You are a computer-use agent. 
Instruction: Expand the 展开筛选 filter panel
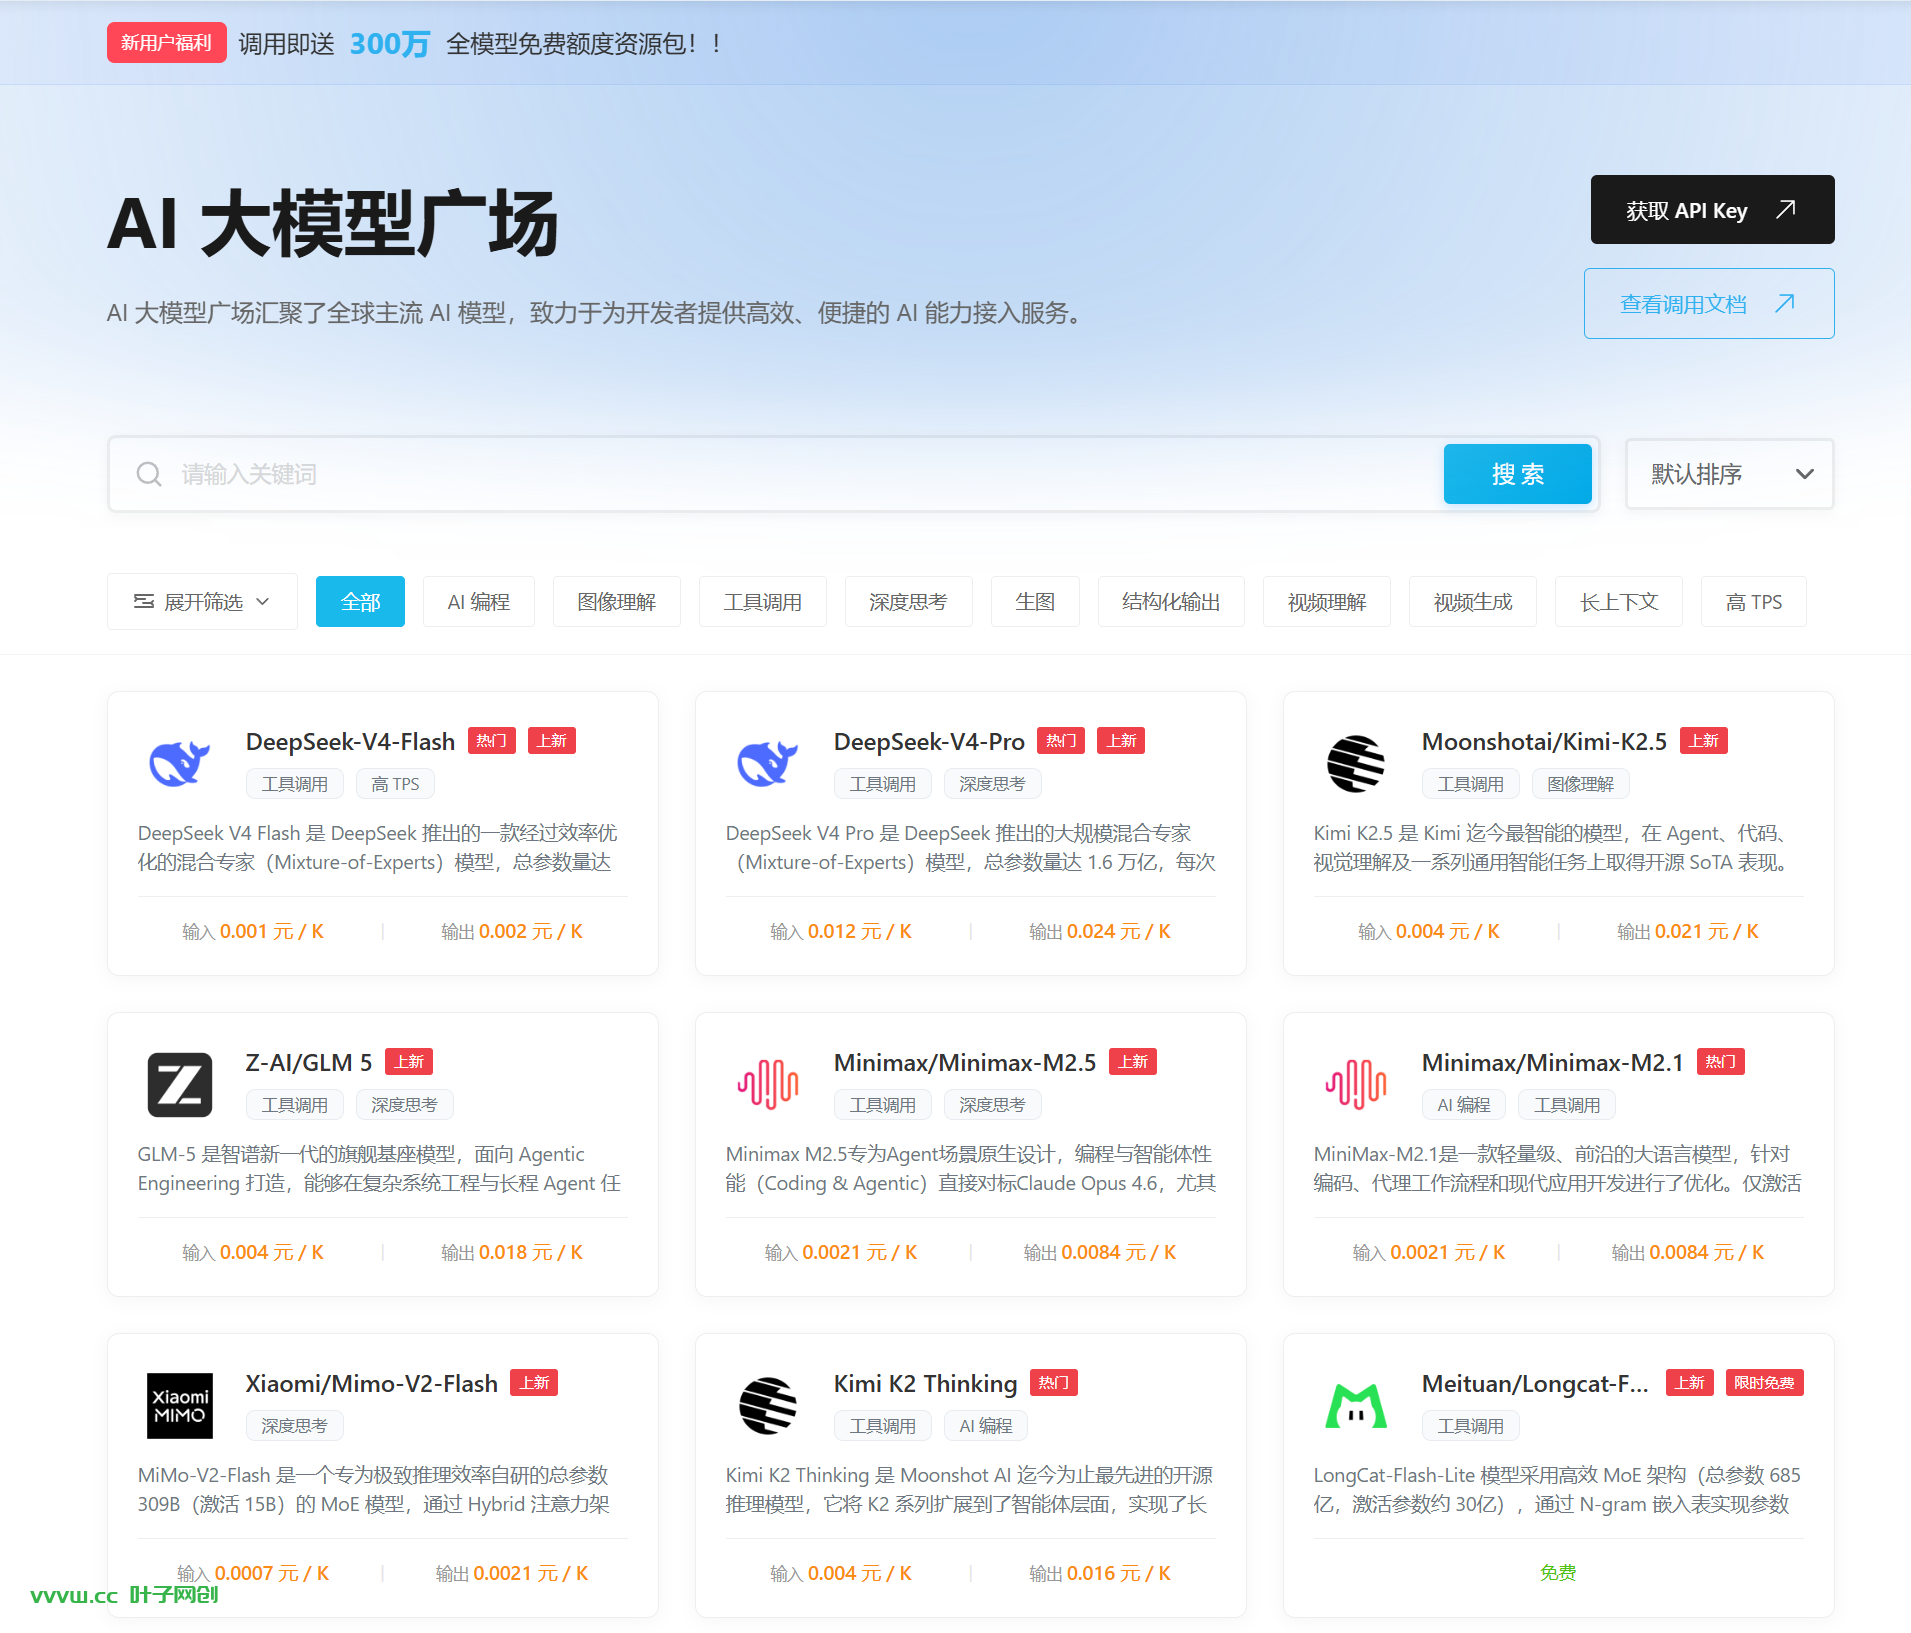click(x=202, y=601)
